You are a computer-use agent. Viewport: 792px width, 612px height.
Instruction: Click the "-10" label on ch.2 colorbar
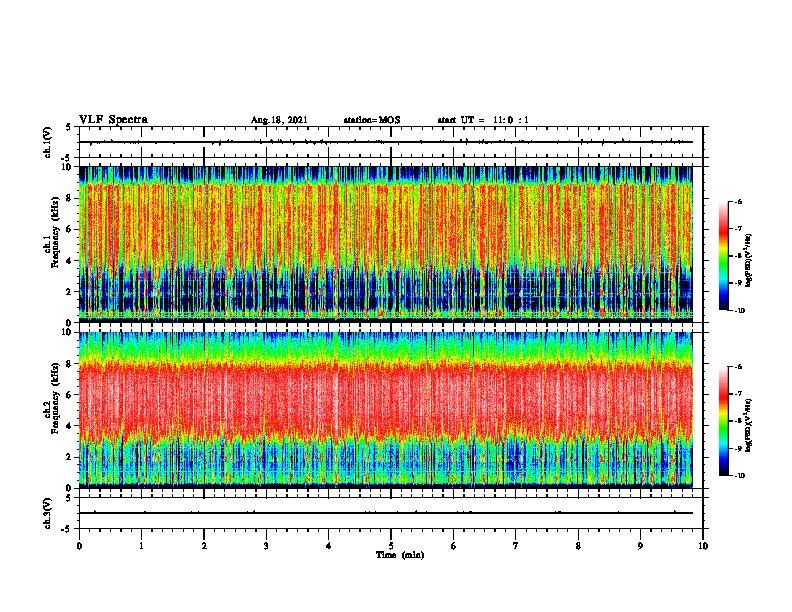(740, 476)
